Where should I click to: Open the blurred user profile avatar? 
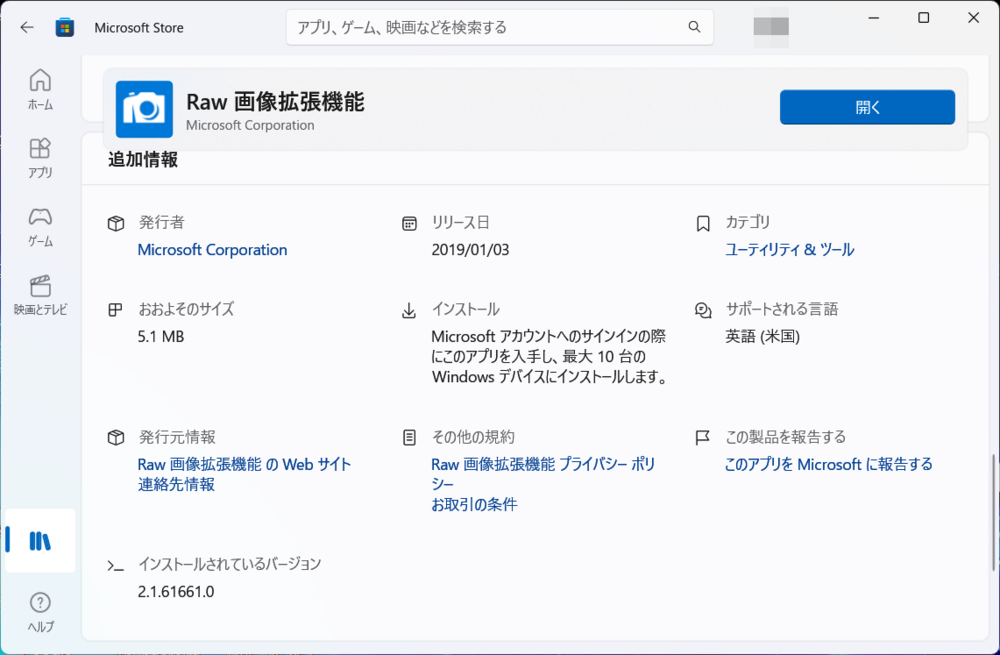click(x=771, y=27)
